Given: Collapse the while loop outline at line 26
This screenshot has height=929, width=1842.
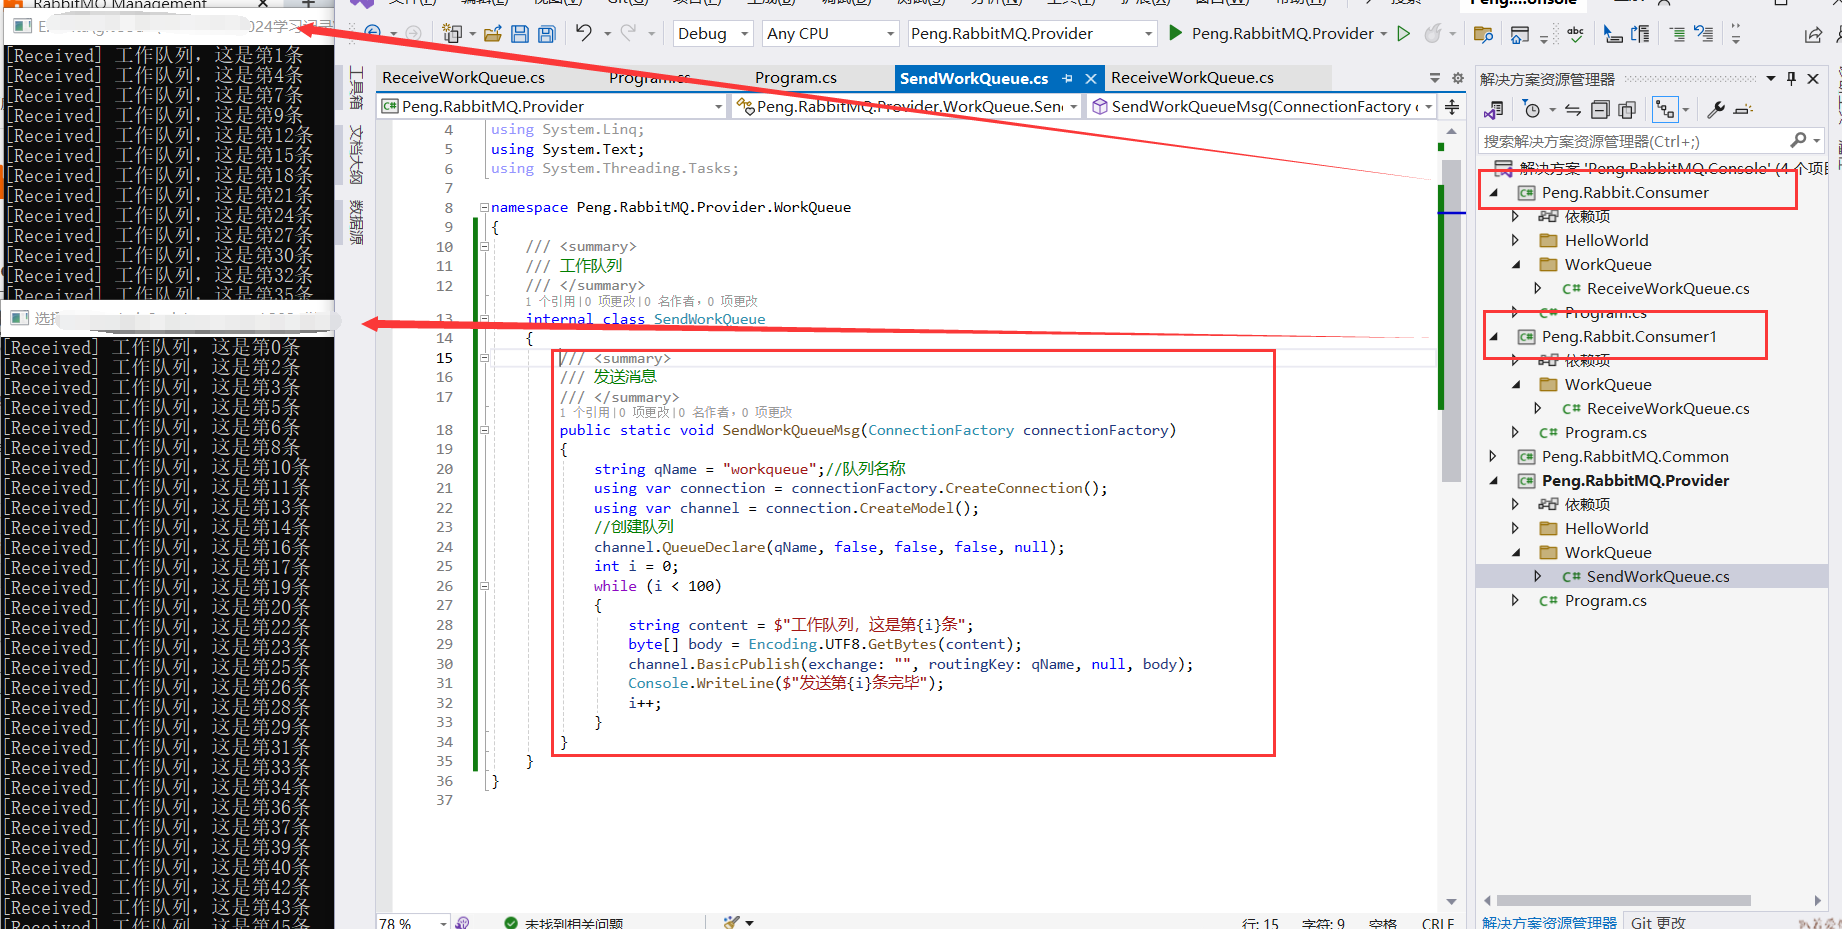Looking at the screenshot, I should tap(484, 587).
